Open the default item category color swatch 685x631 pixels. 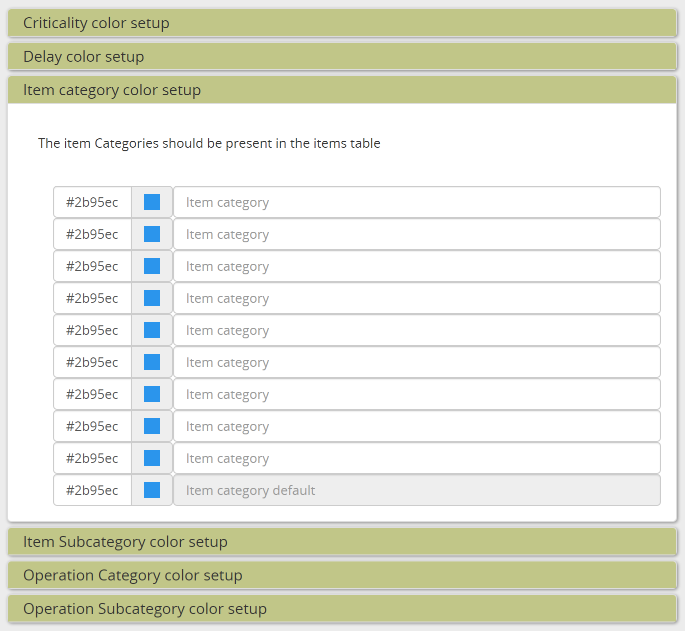152,490
